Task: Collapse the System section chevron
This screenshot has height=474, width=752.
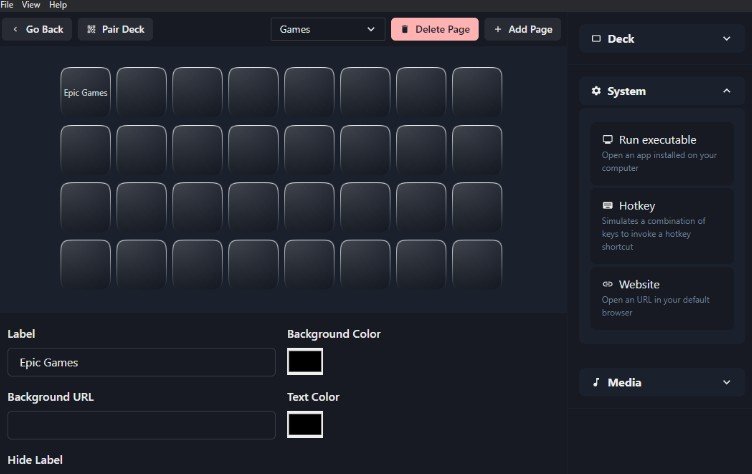Action: (727, 91)
